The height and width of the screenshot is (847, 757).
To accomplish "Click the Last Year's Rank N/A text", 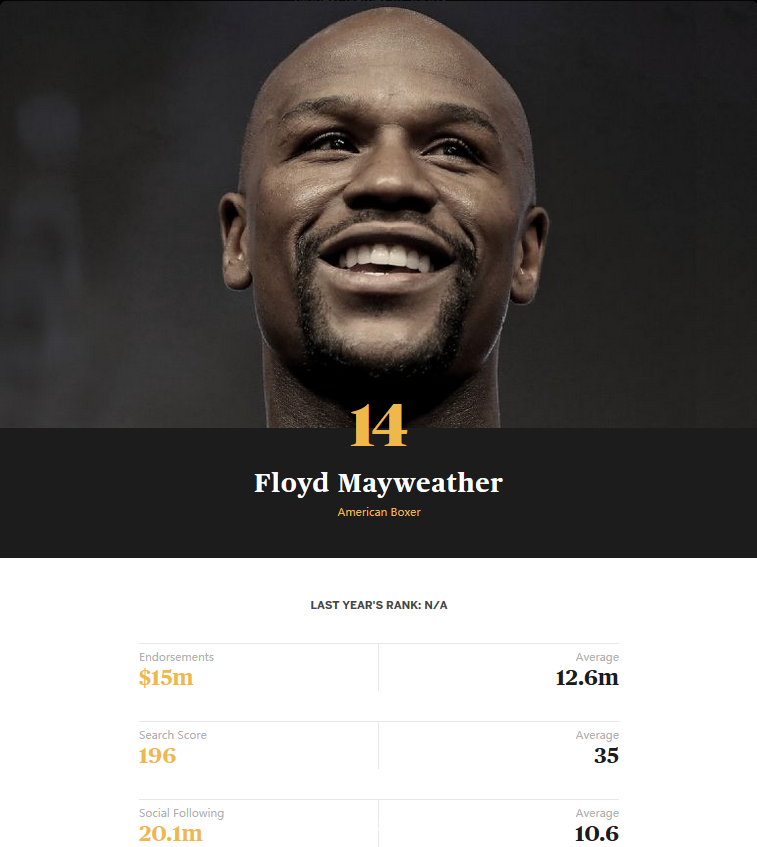I will (379, 605).
